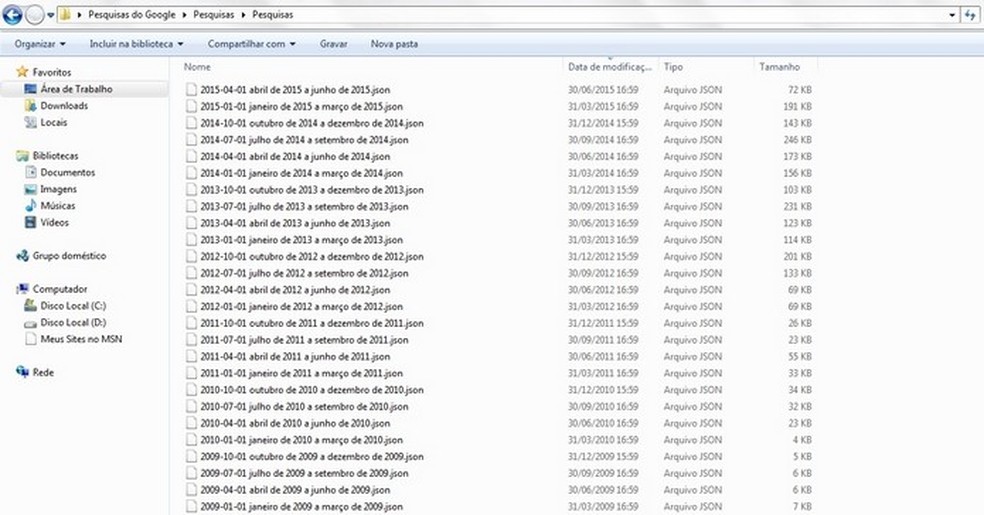Viewport: 984px width, 515px height.
Task: Click file icon of '2013-04-01 abril de 2013' file
Action: pos(191,223)
